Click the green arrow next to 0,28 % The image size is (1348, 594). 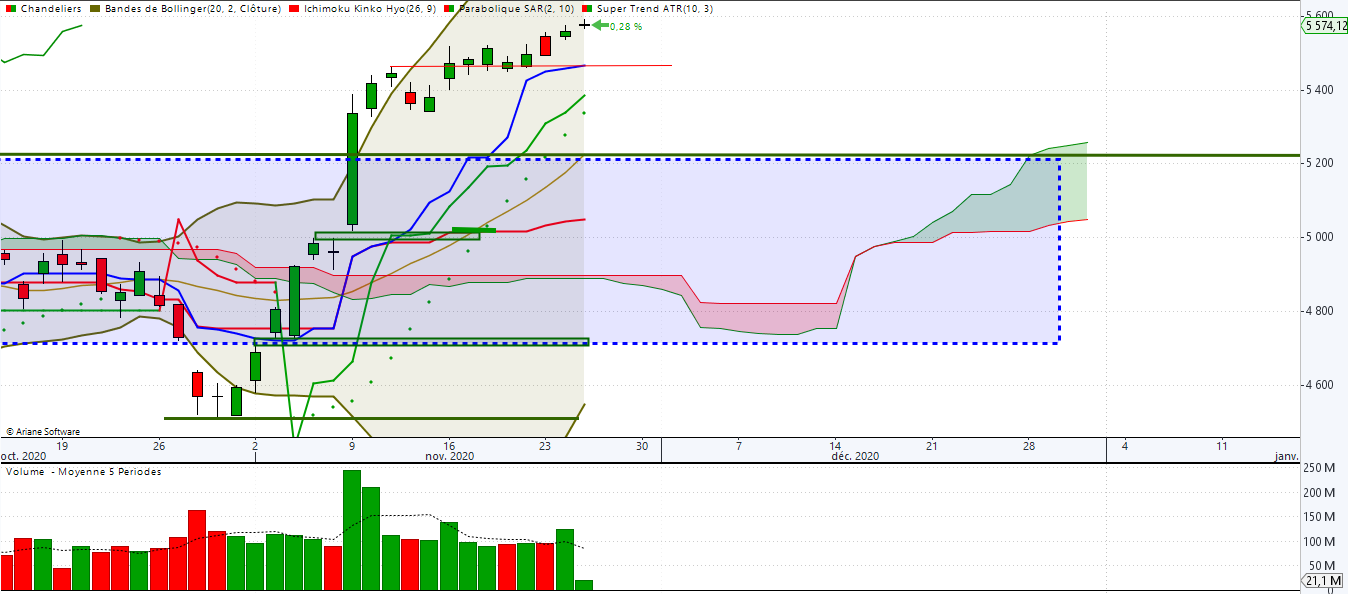[600, 26]
